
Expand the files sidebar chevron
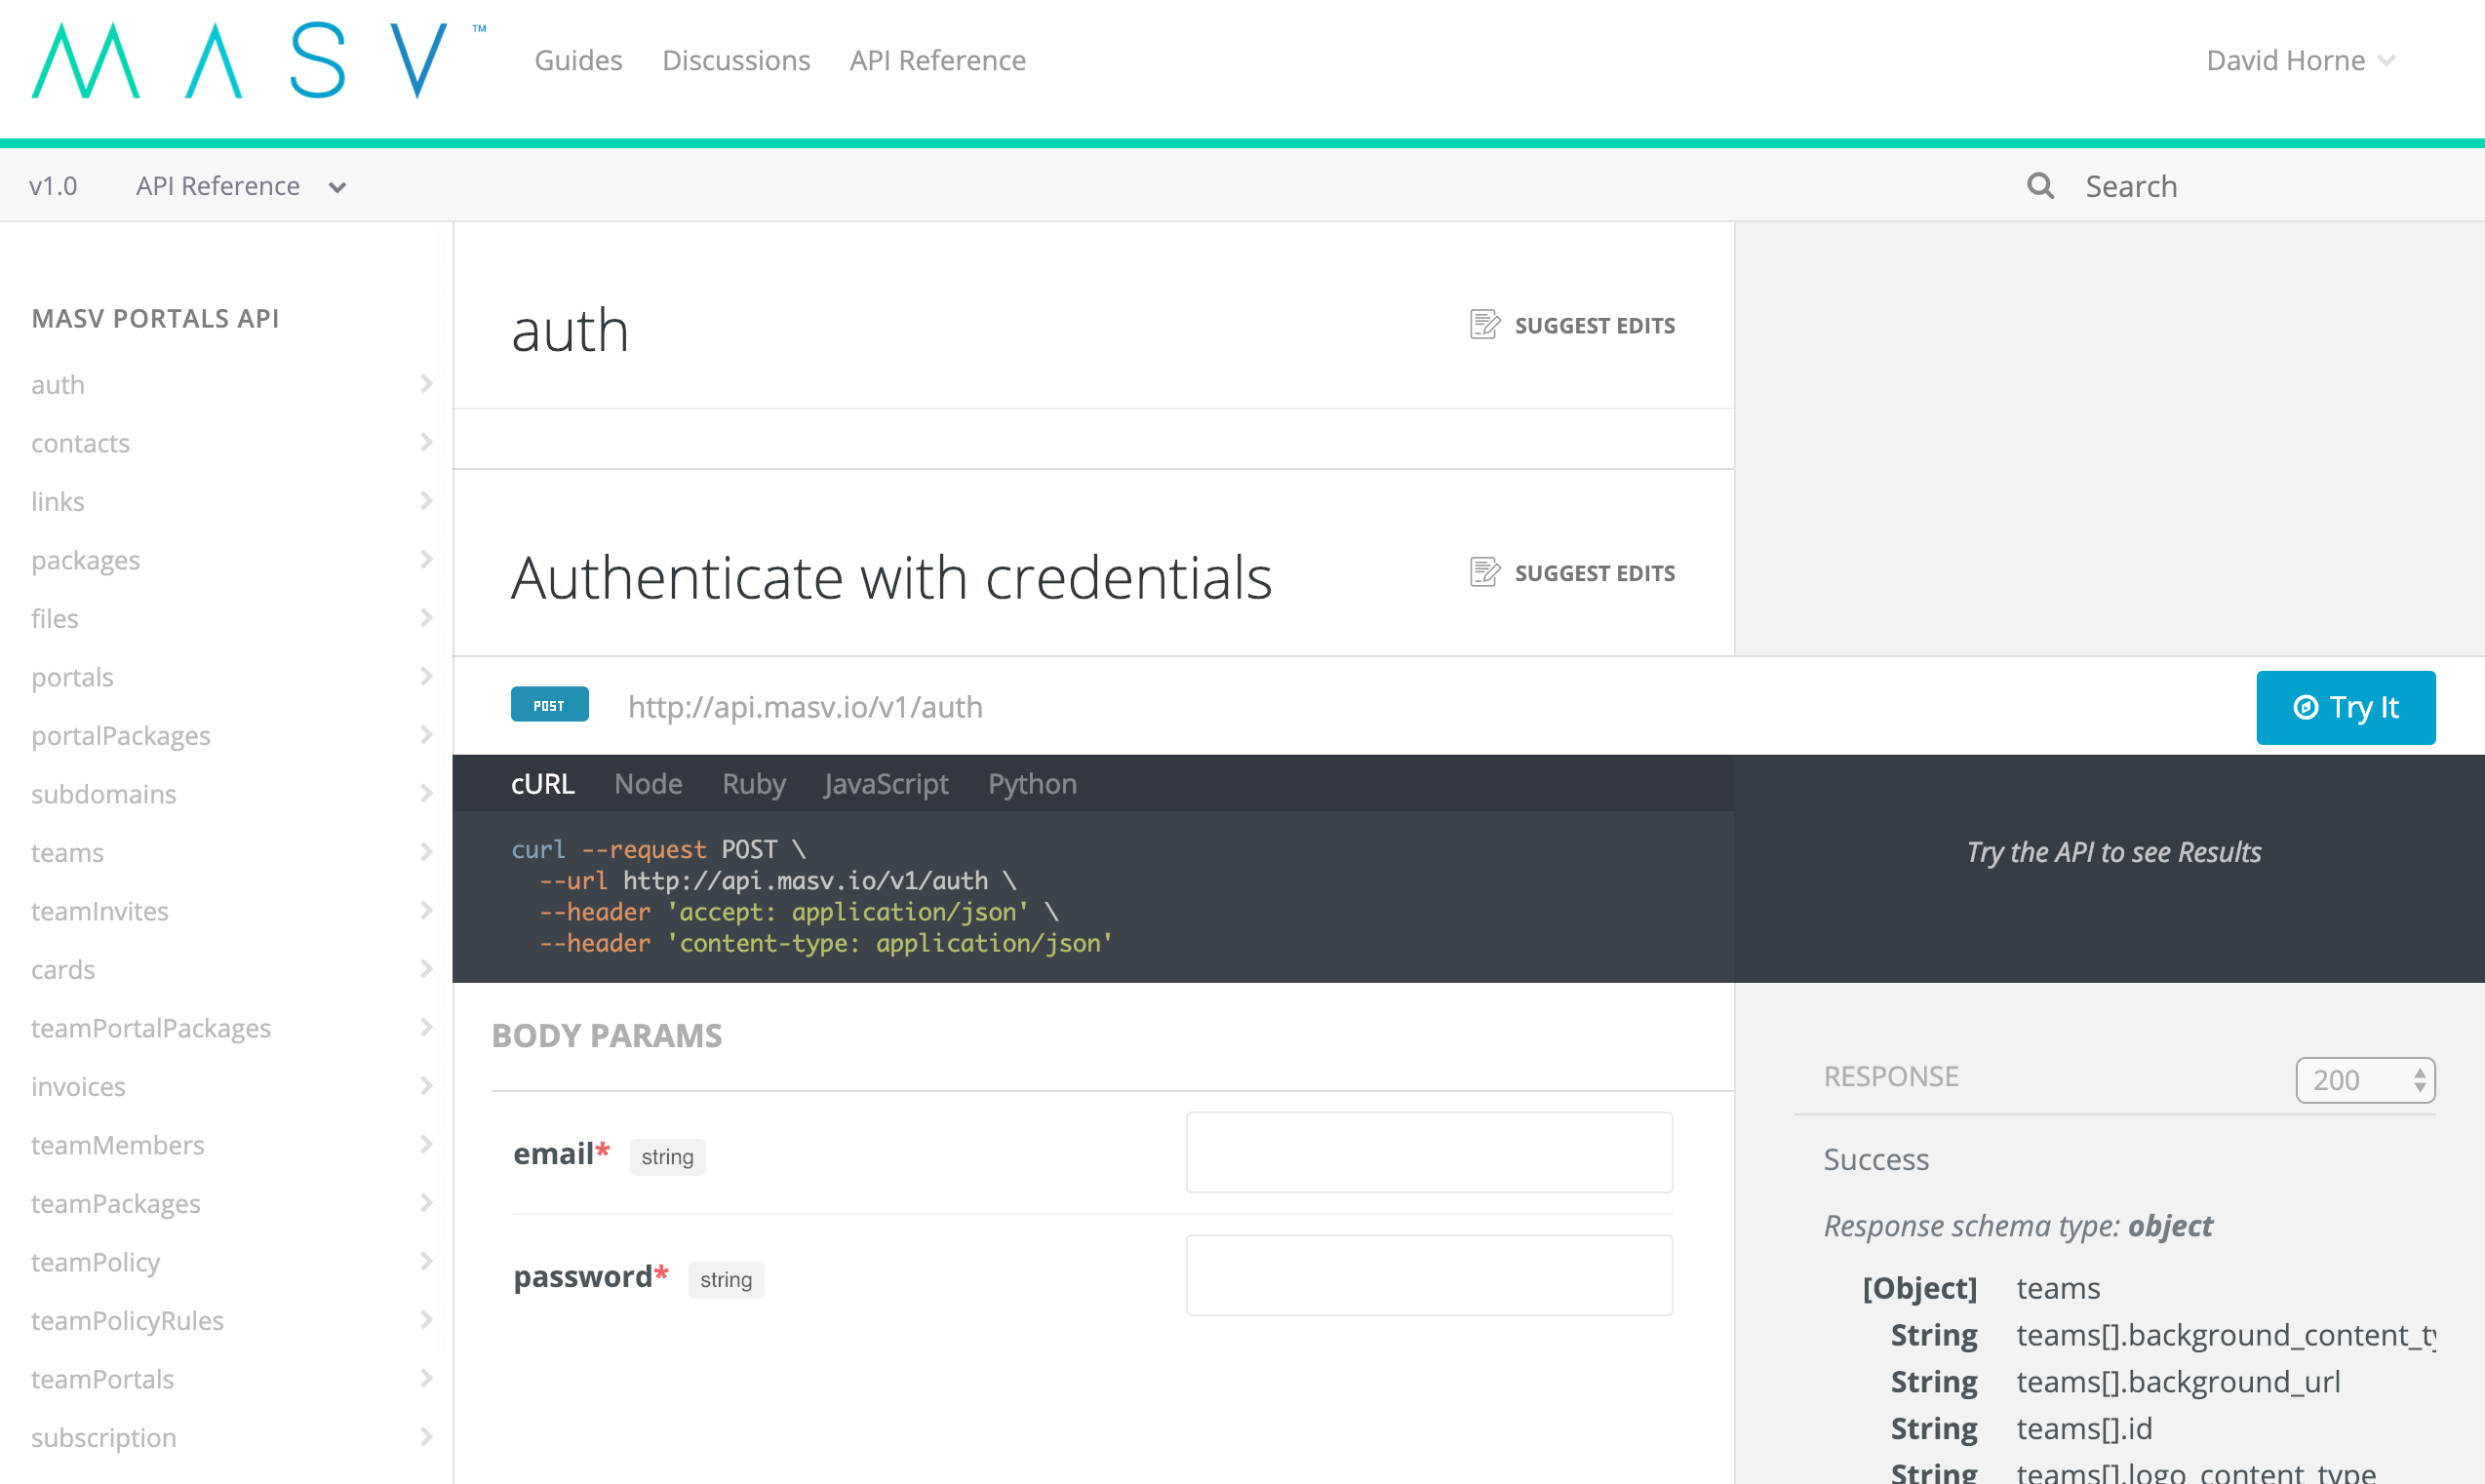click(x=427, y=618)
